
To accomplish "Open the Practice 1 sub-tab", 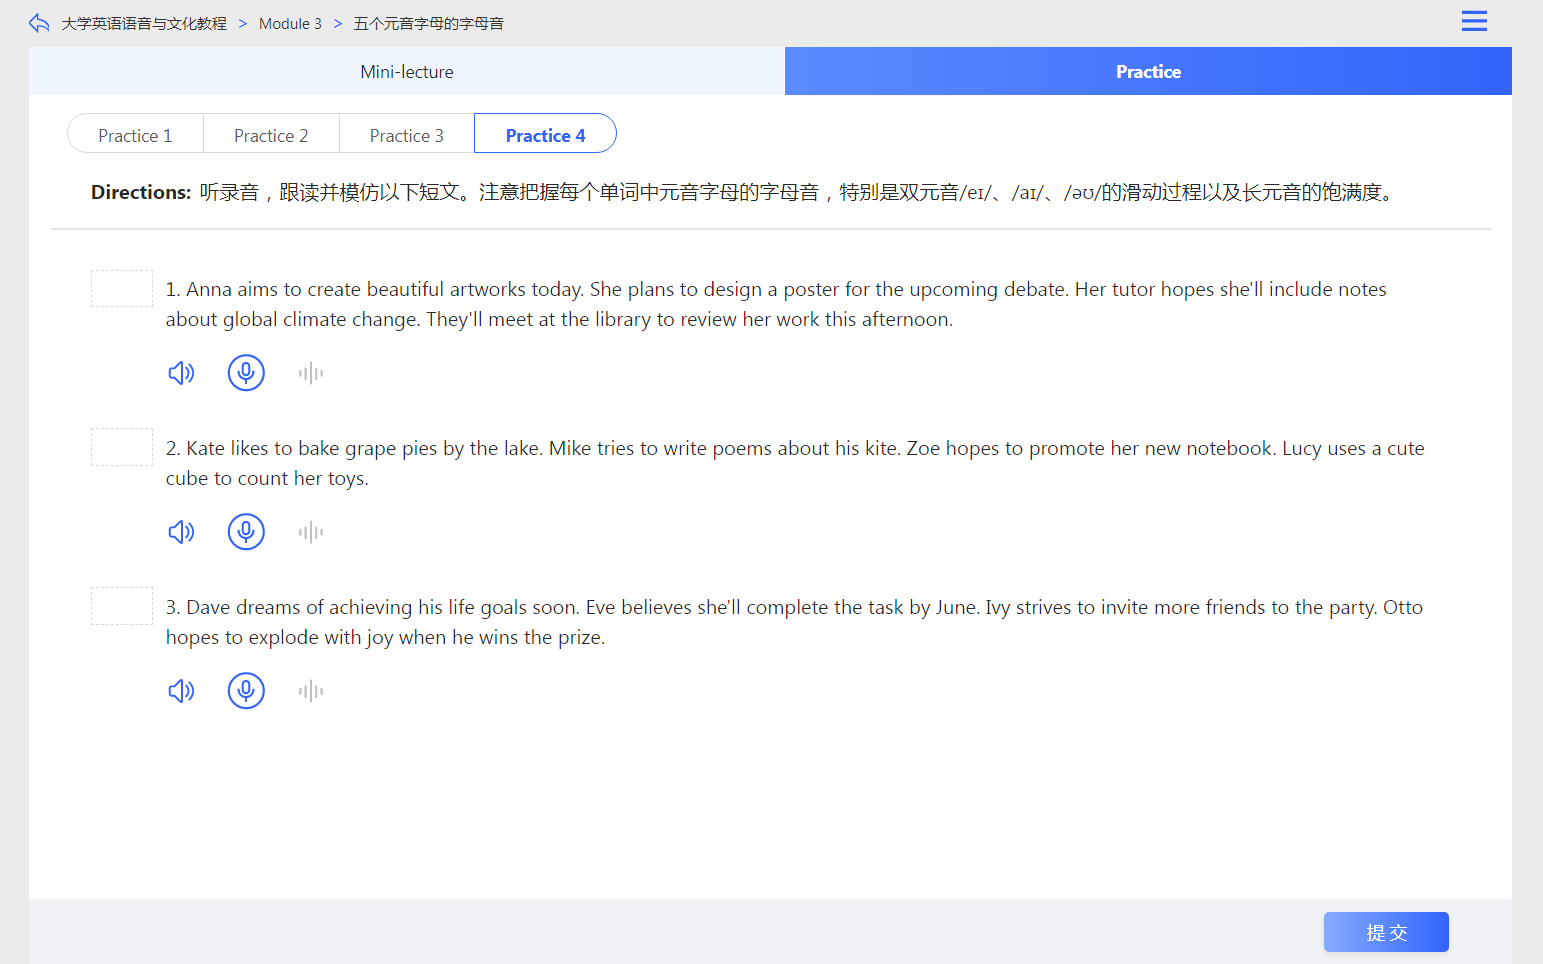I will (x=135, y=135).
